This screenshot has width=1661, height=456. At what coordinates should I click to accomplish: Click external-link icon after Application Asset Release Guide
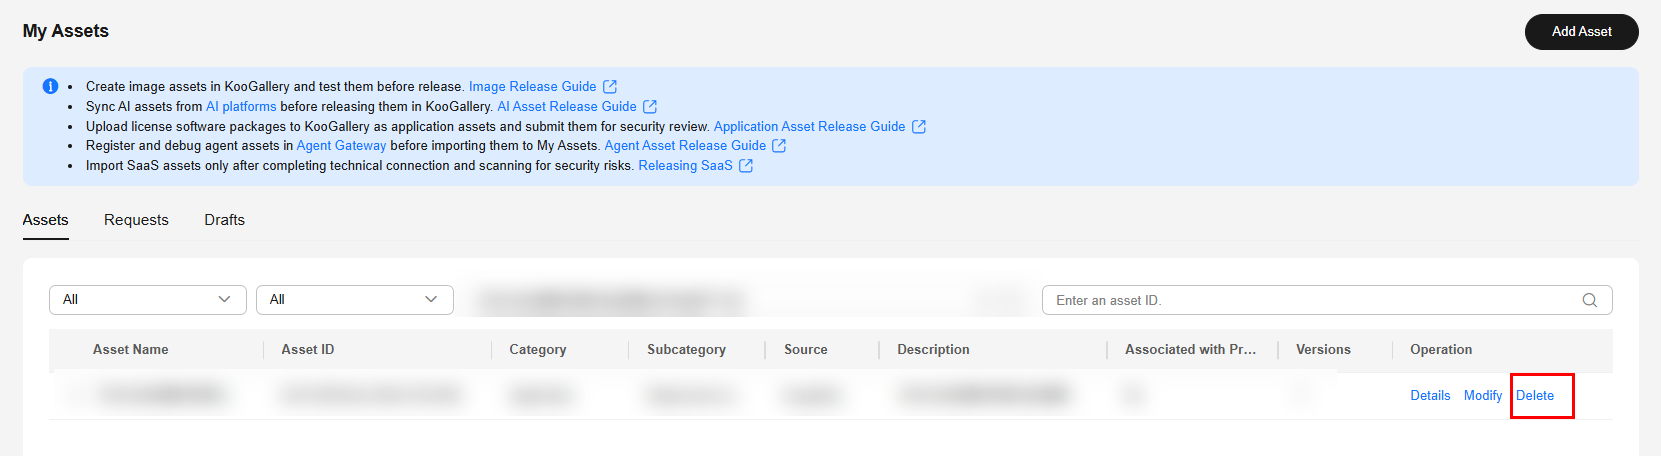pyautogui.click(x=919, y=126)
